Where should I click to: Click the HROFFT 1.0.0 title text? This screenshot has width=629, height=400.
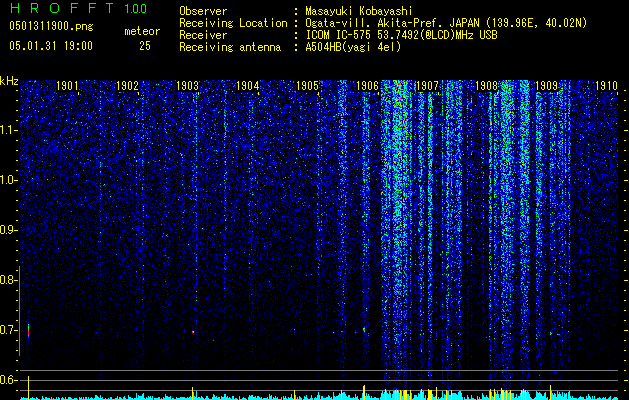coord(78,8)
